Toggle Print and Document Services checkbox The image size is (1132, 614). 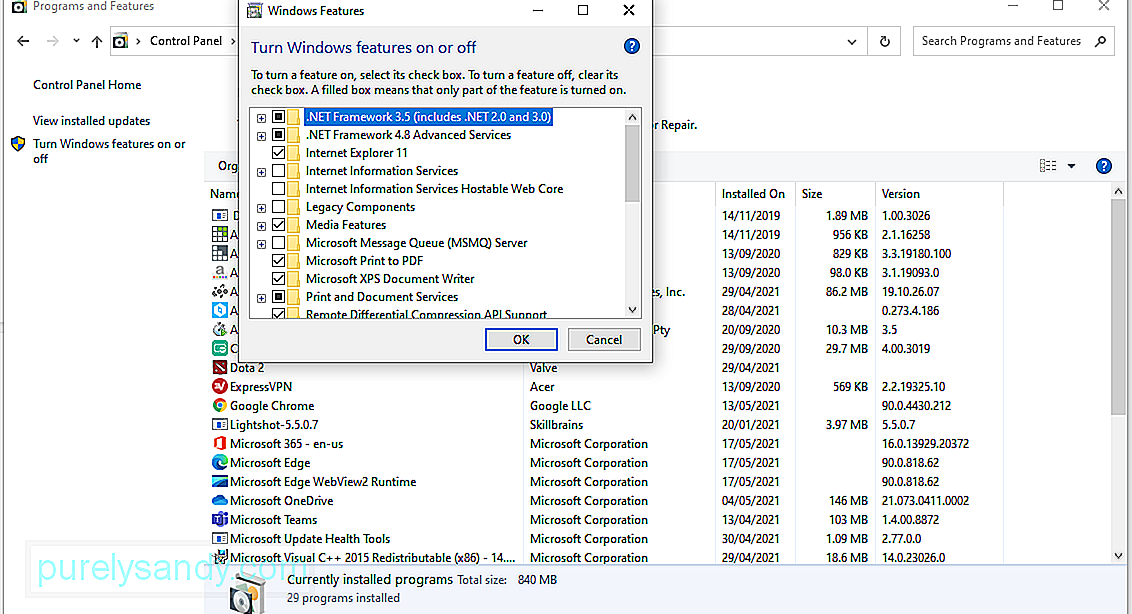(x=279, y=297)
